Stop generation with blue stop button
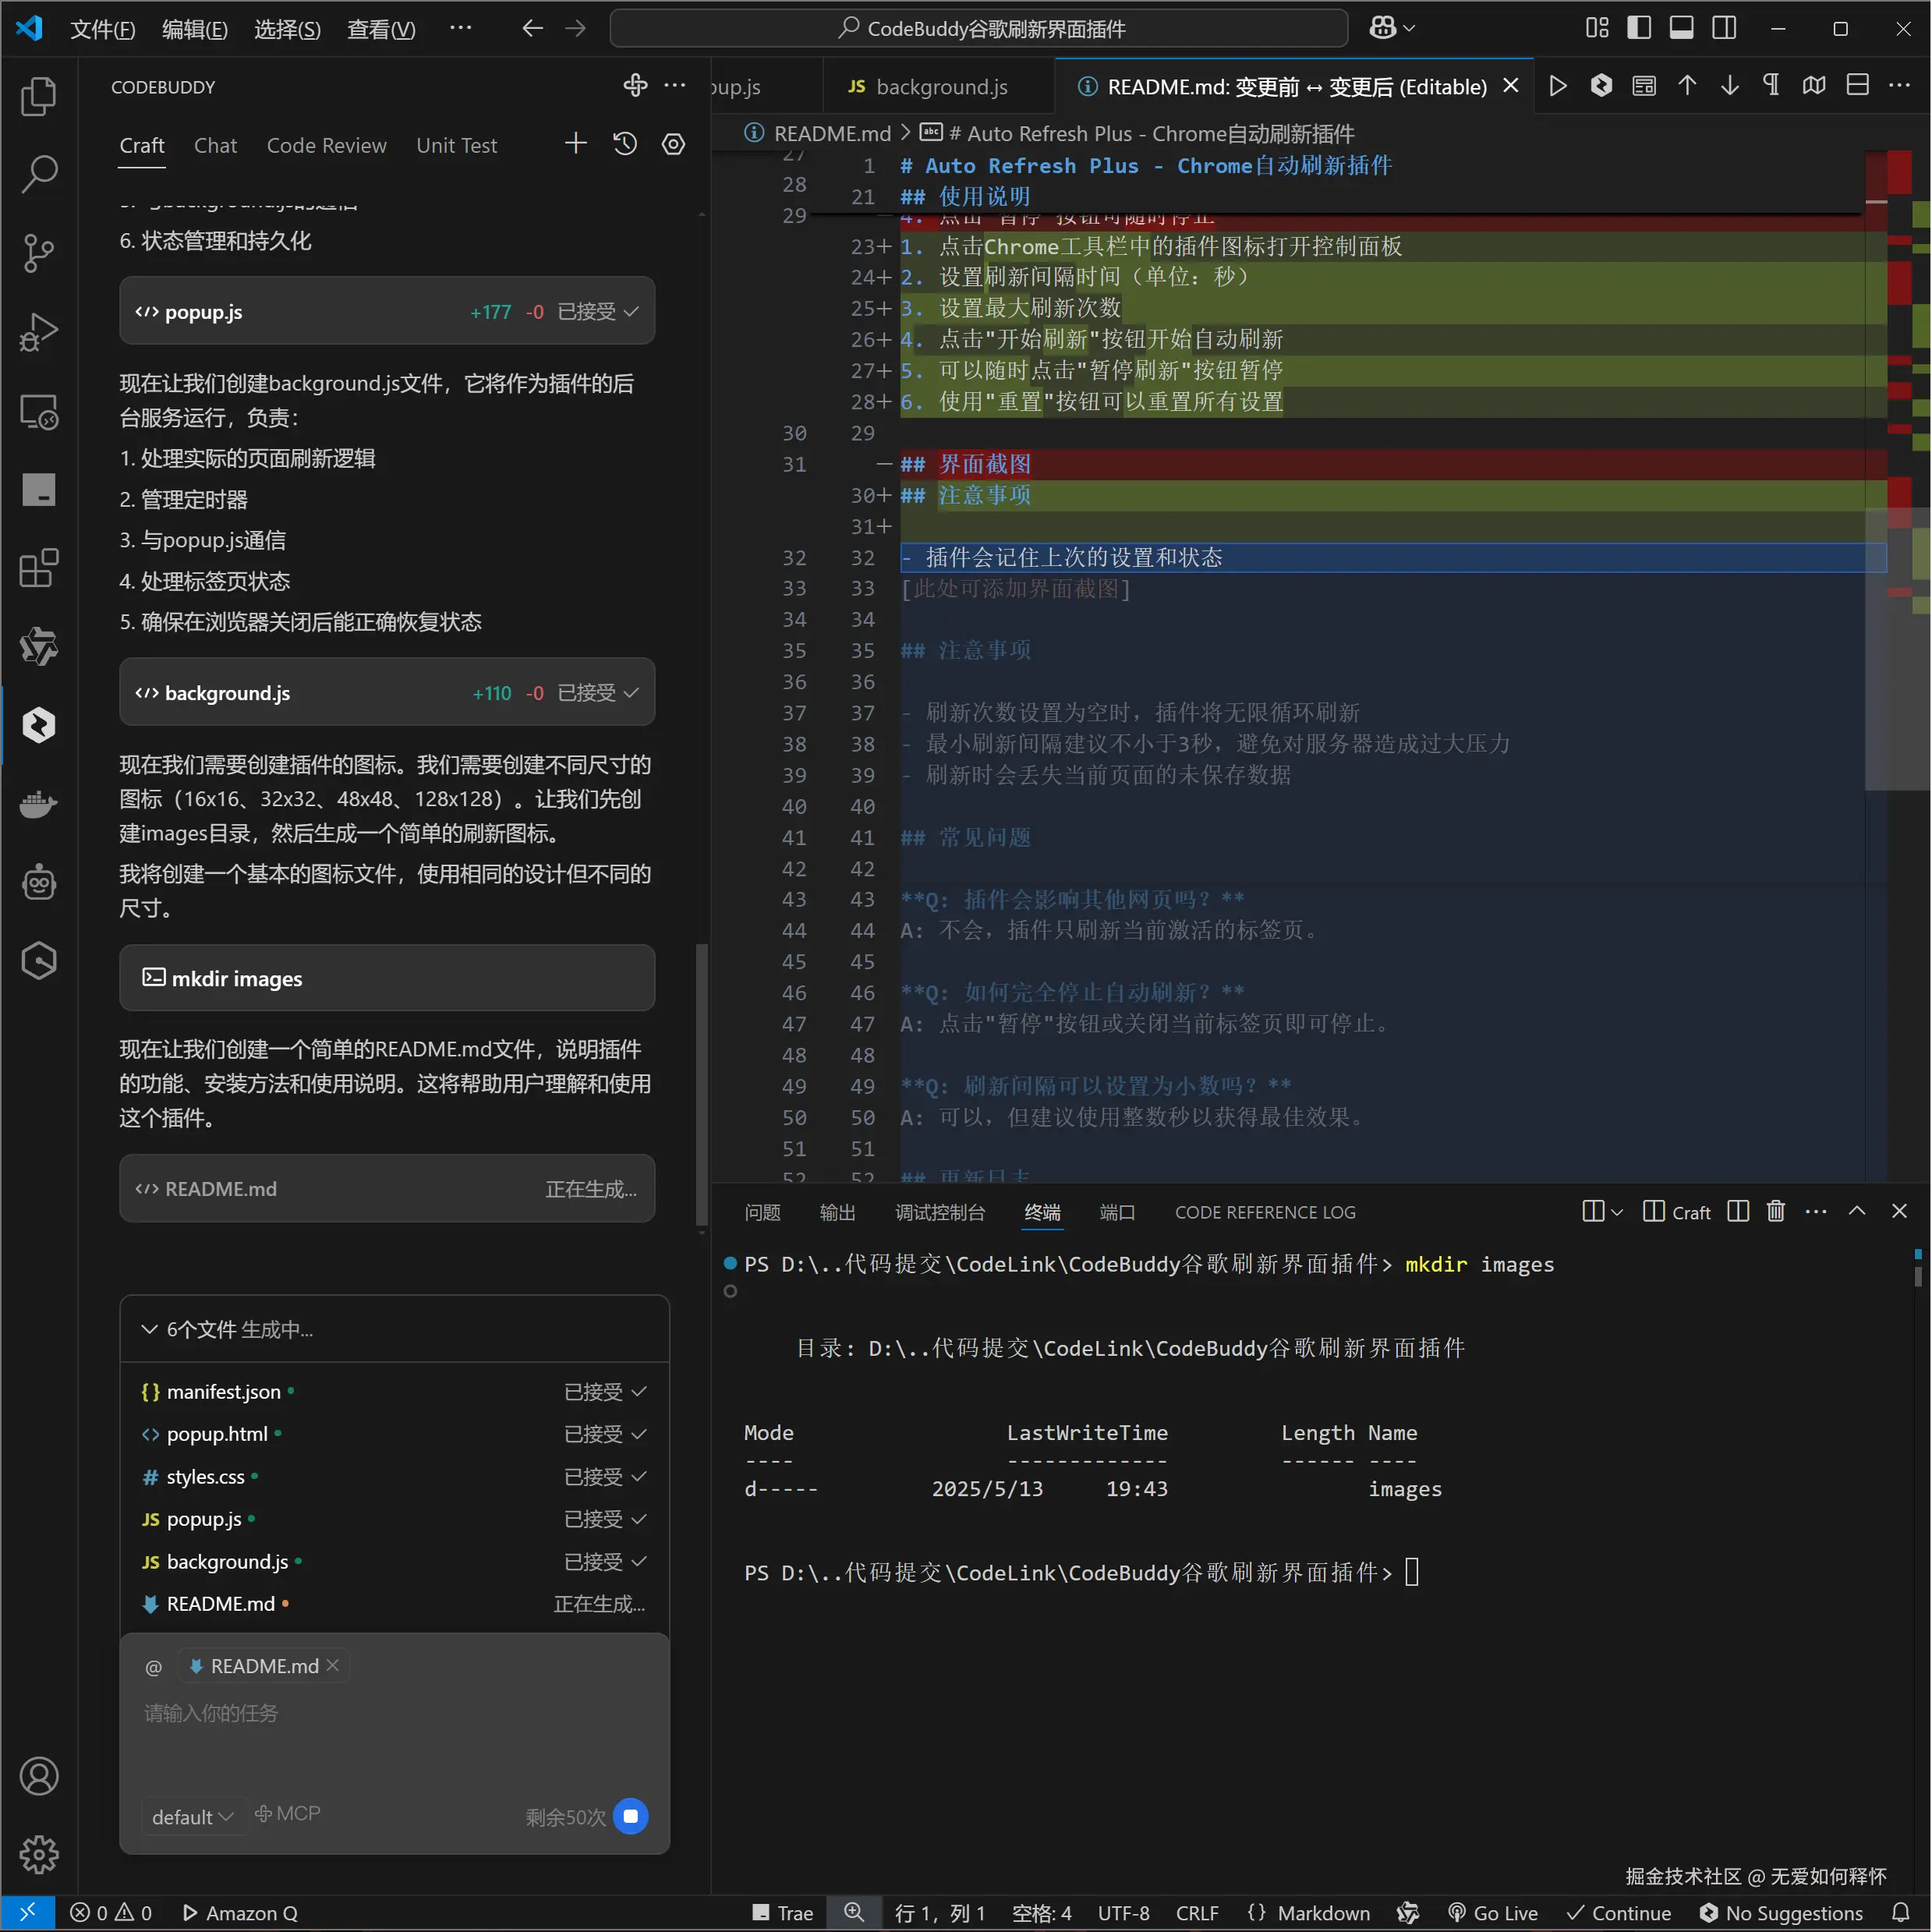This screenshot has height=1932, width=1932. click(631, 1816)
